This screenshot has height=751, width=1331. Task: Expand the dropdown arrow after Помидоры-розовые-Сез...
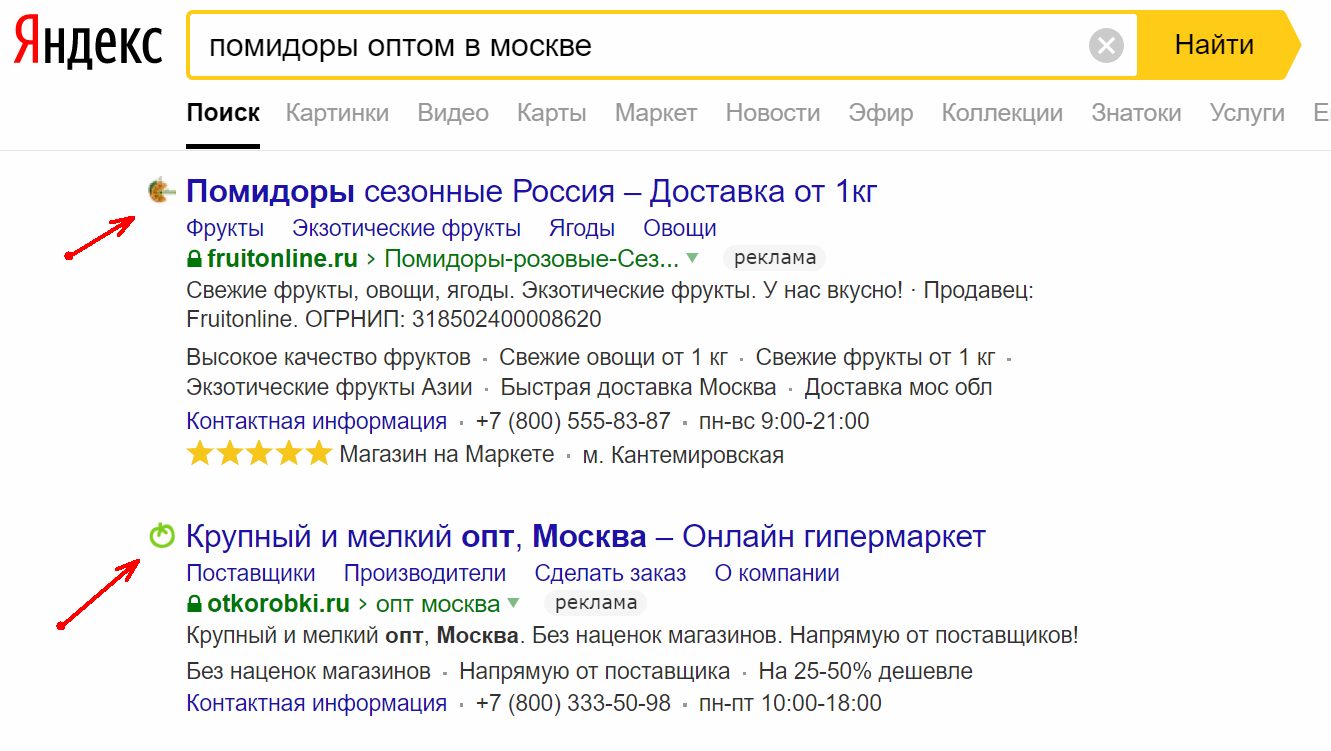pos(692,259)
